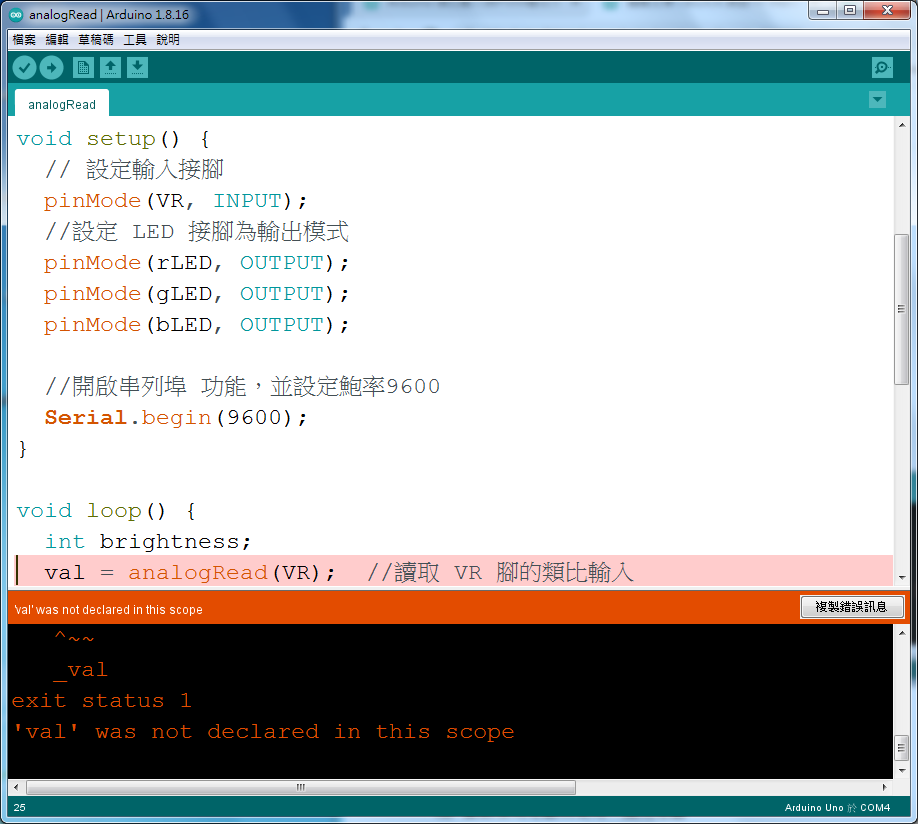Click 'pinMode(rLED, OUTPUT);' line
This screenshot has width=918, height=824.
tap(196, 263)
